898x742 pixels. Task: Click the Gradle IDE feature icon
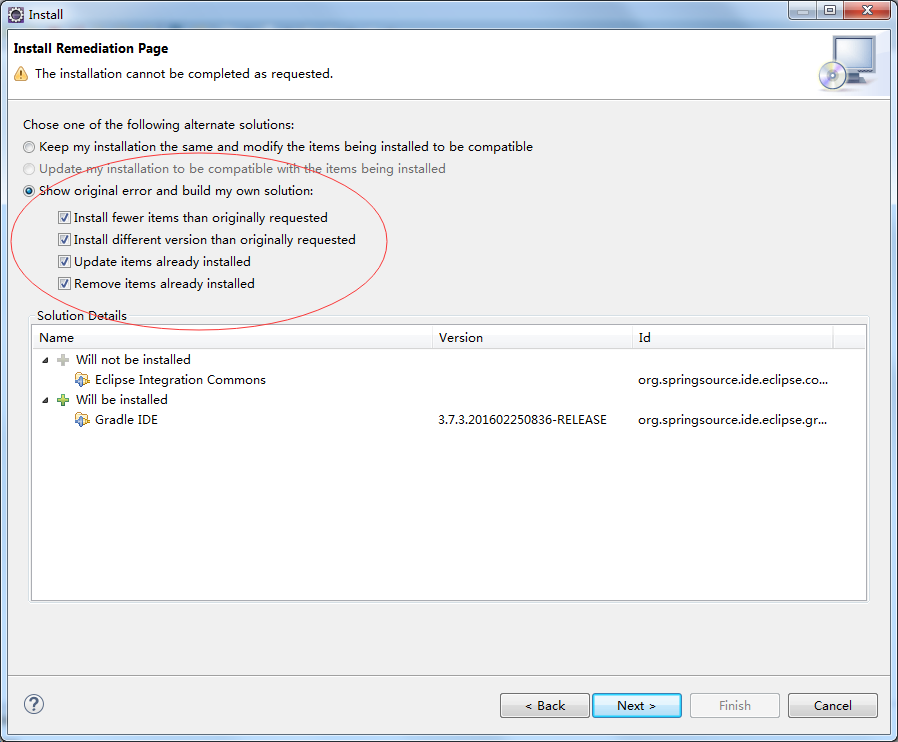(x=82, y=420)
